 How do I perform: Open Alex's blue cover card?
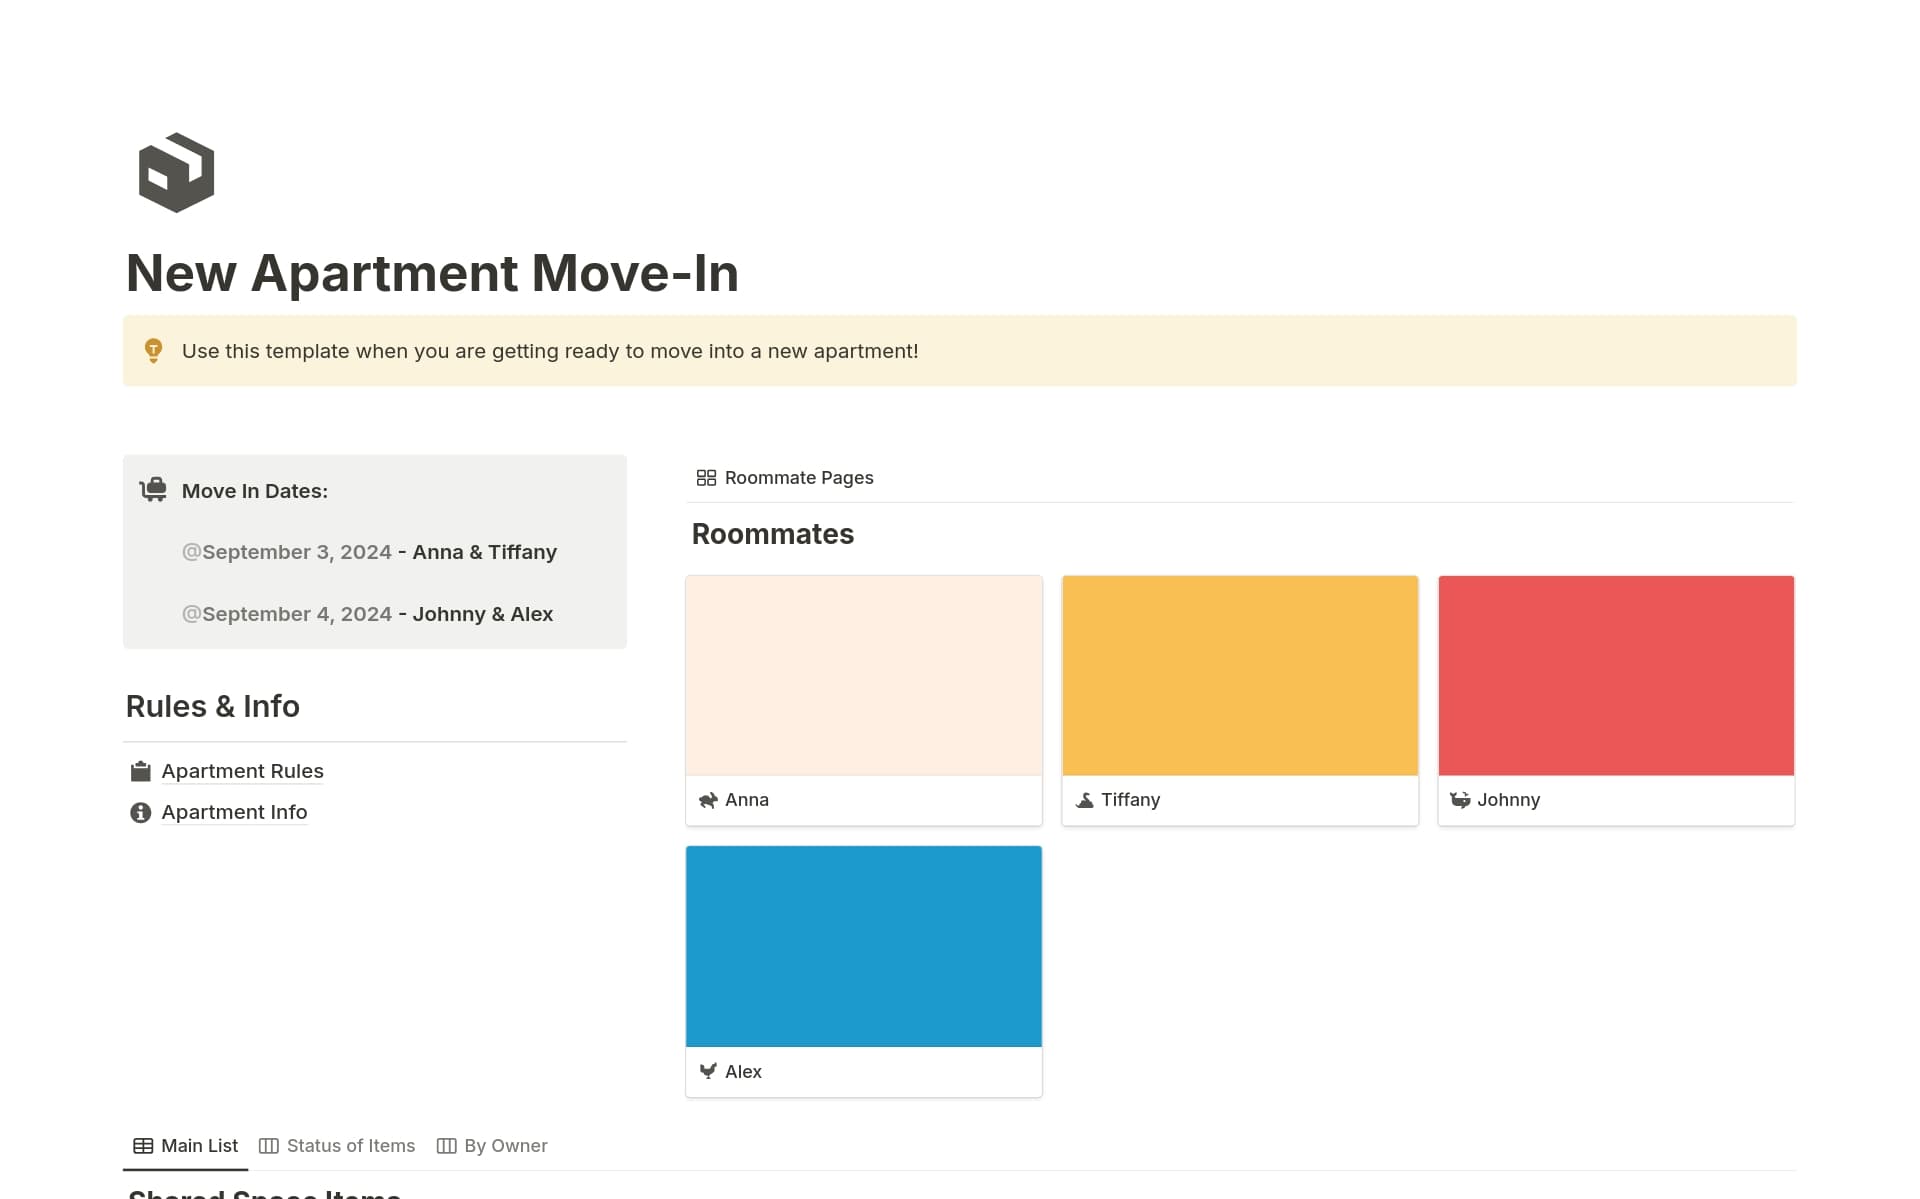pos(863,946)
